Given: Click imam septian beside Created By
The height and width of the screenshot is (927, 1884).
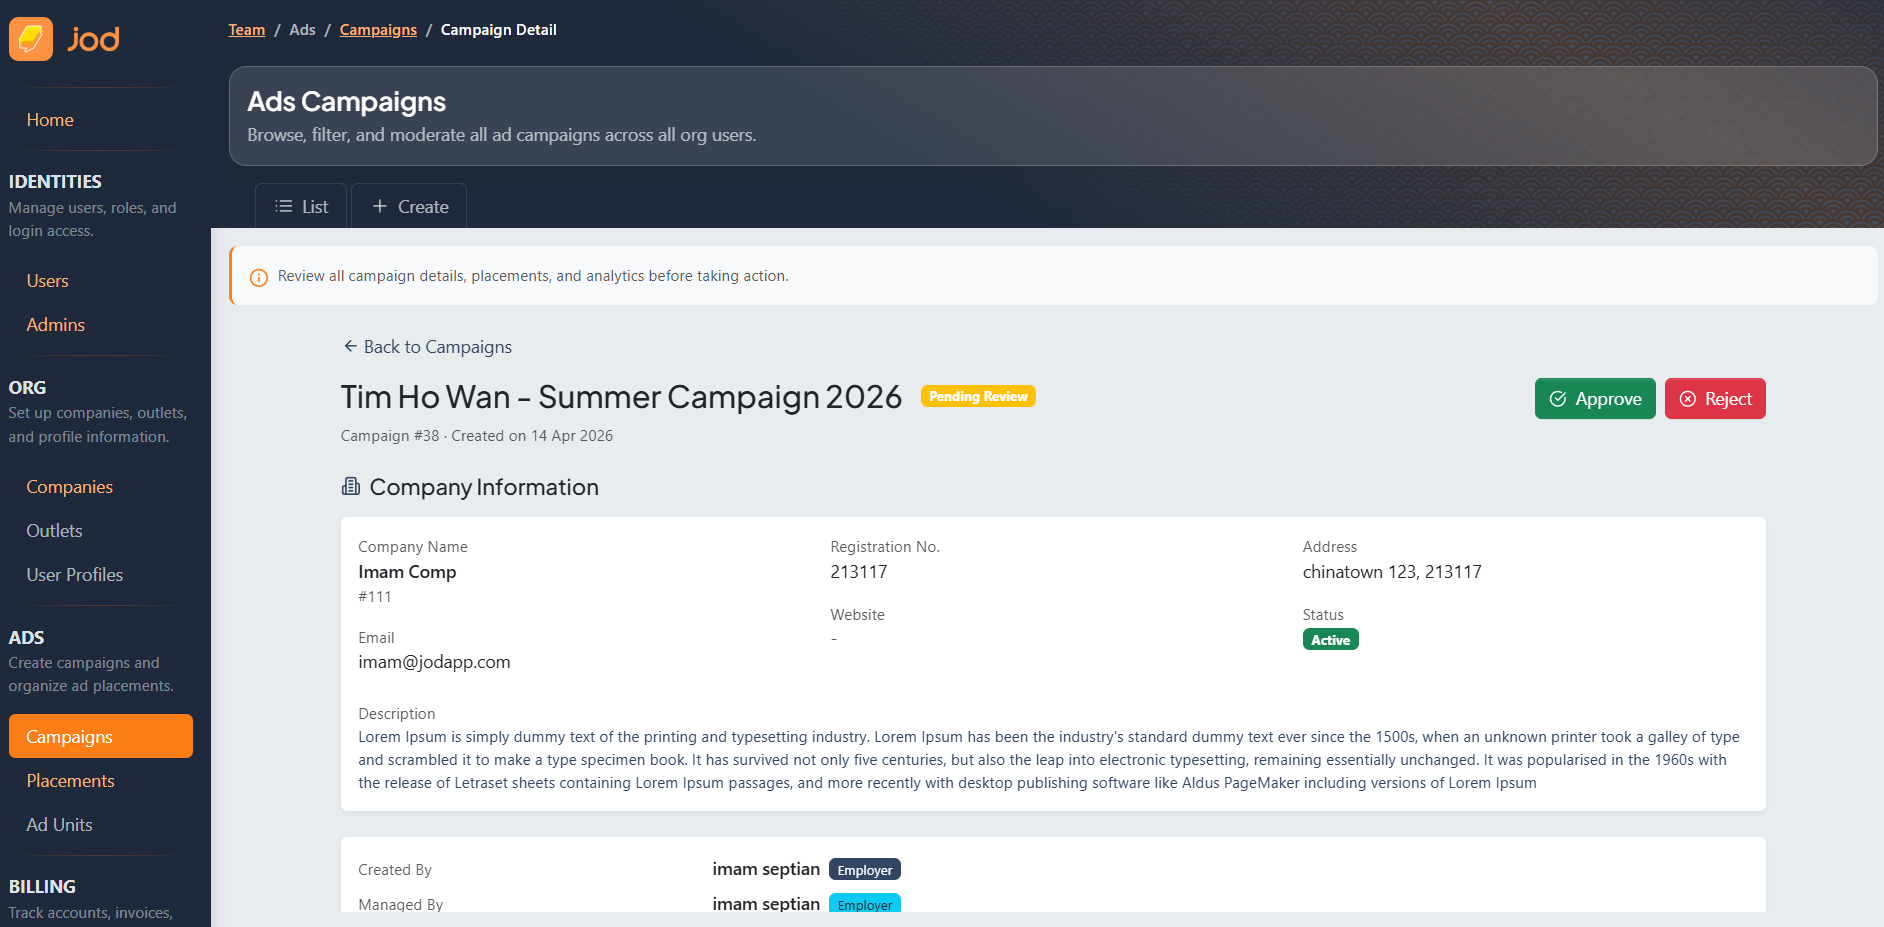Looking at the screenshot, I should click(766, 869).
